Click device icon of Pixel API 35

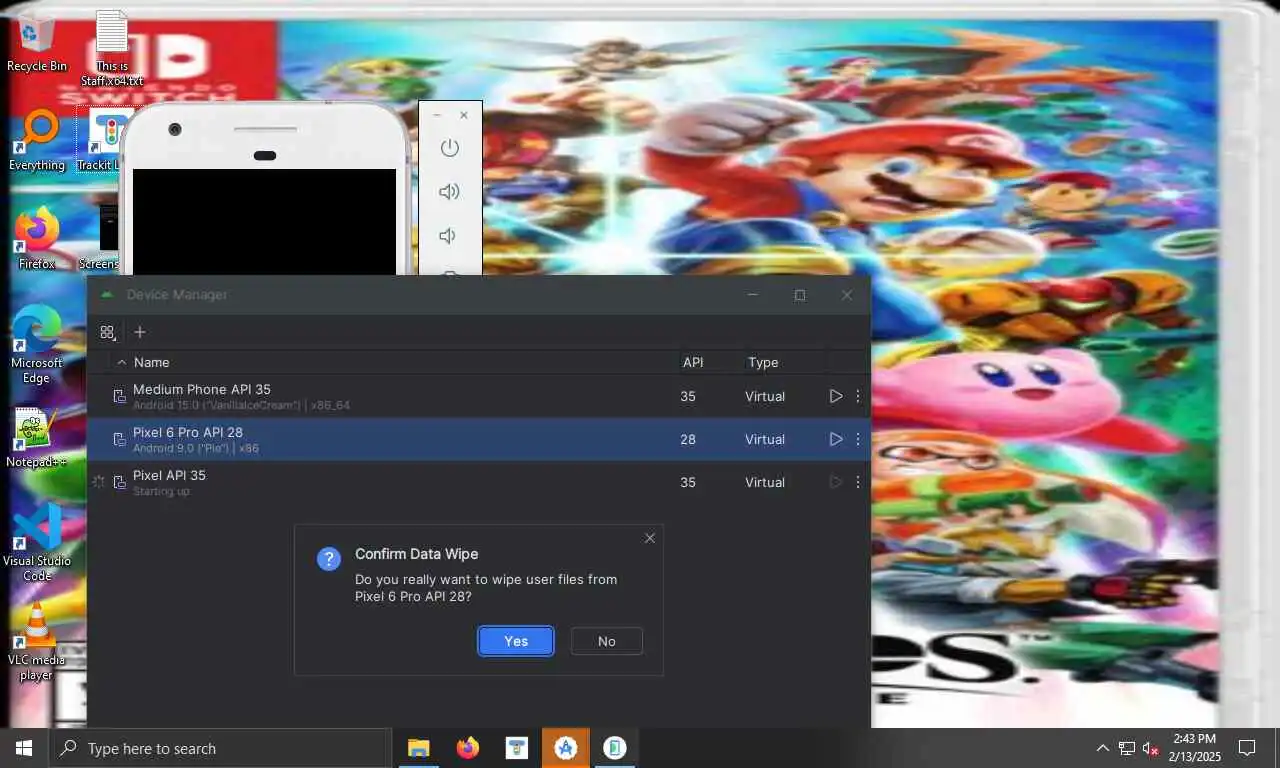pos(120,483)
